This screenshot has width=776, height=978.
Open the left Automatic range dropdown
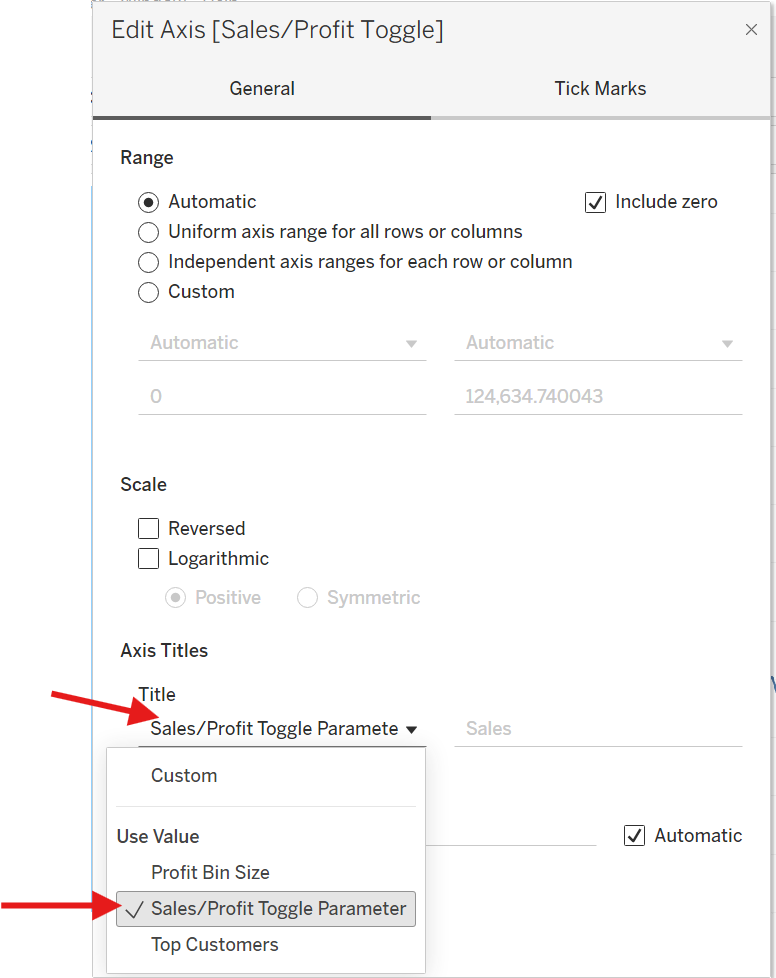282,343
